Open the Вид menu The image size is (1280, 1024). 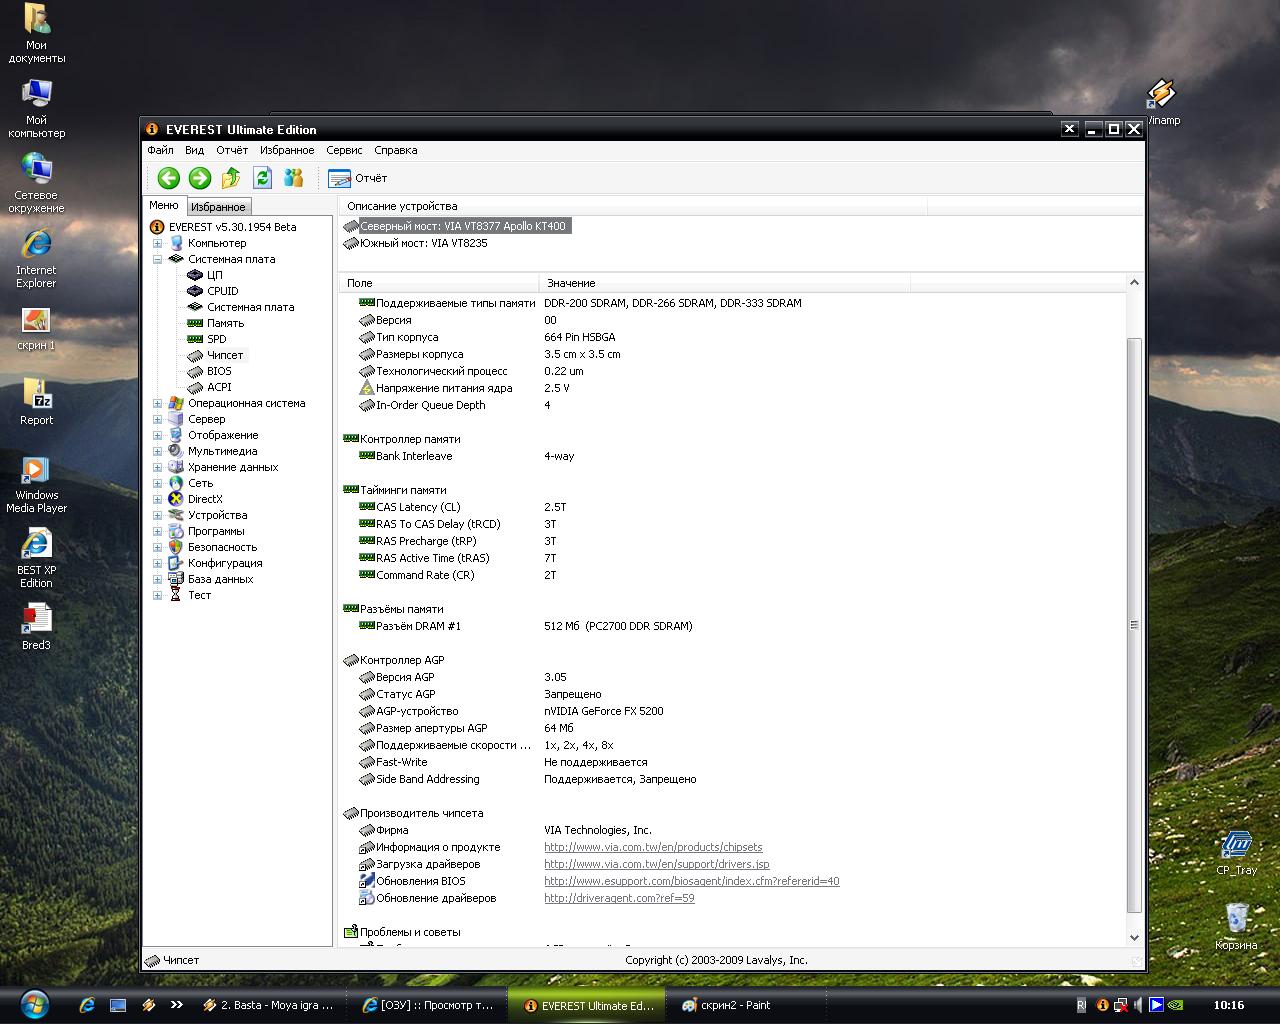pos(194,150)
